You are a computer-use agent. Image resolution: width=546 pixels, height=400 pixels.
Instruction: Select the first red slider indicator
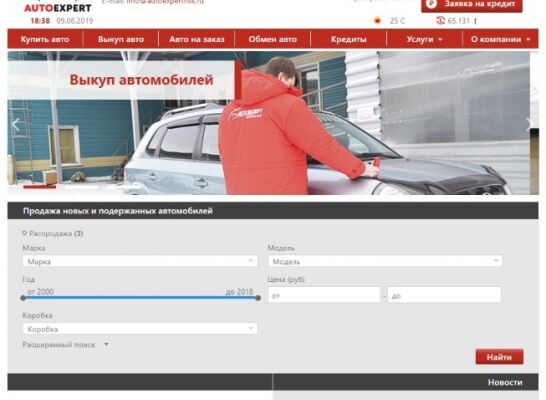pos(39,187)
